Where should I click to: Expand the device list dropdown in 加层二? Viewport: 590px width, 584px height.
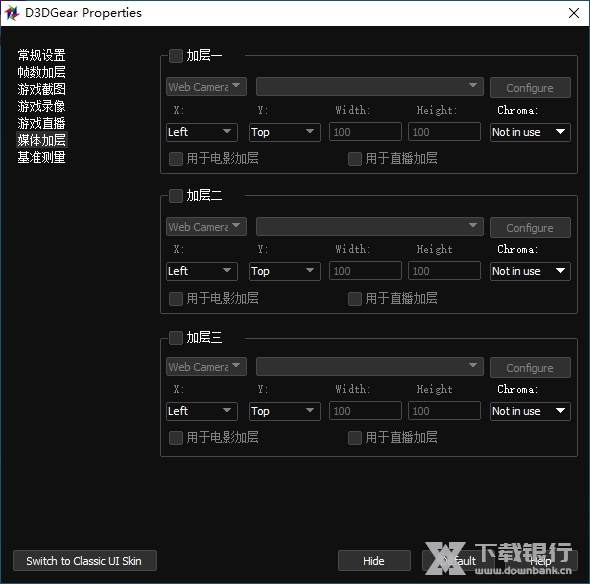pyautogui.click(x=370, y=227)
